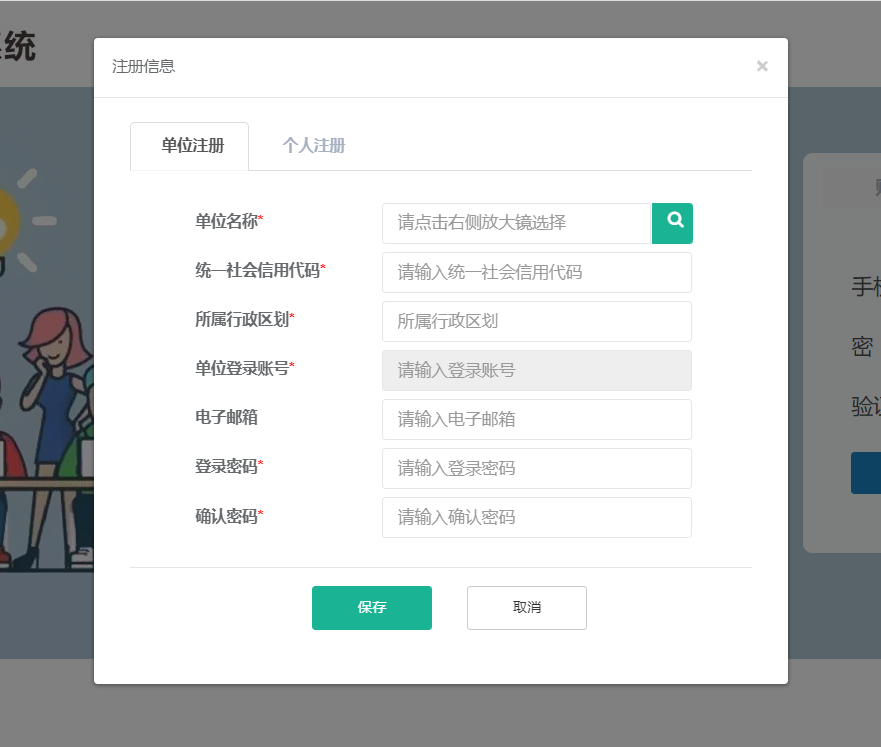
Task: Click the magnifier icon beside 单位名称
Action: point(672,223)
